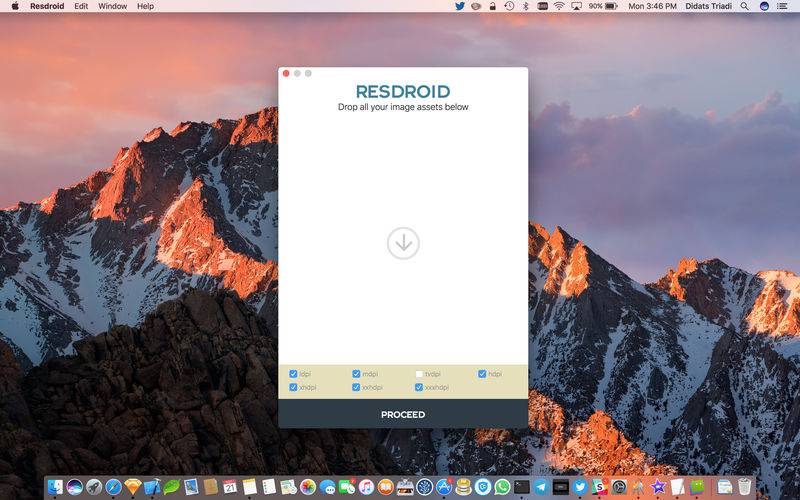Open the green leaf app in Dock

171,487
